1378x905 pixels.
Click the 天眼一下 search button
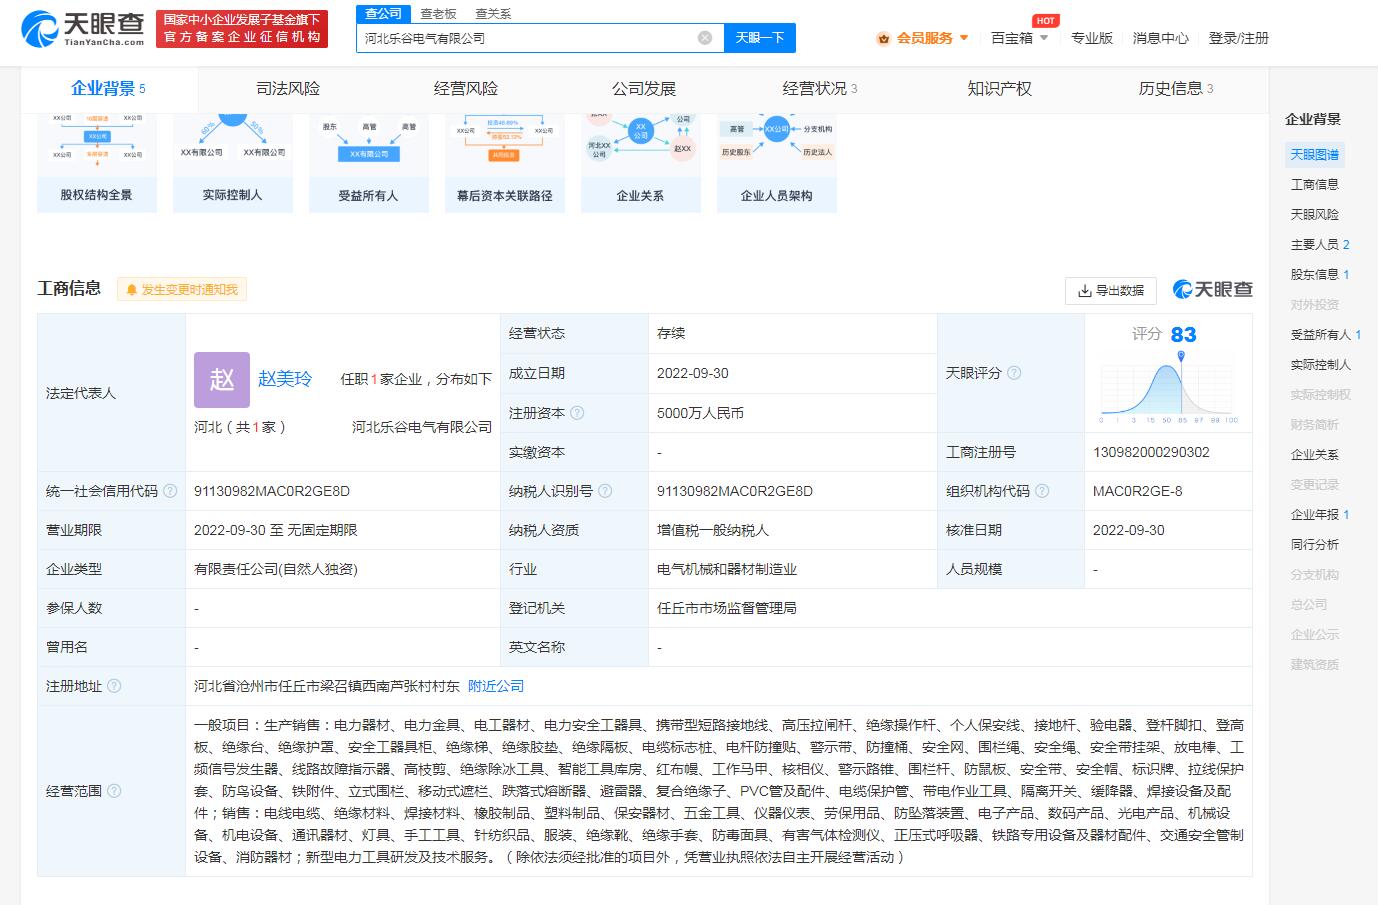point(759,38)
